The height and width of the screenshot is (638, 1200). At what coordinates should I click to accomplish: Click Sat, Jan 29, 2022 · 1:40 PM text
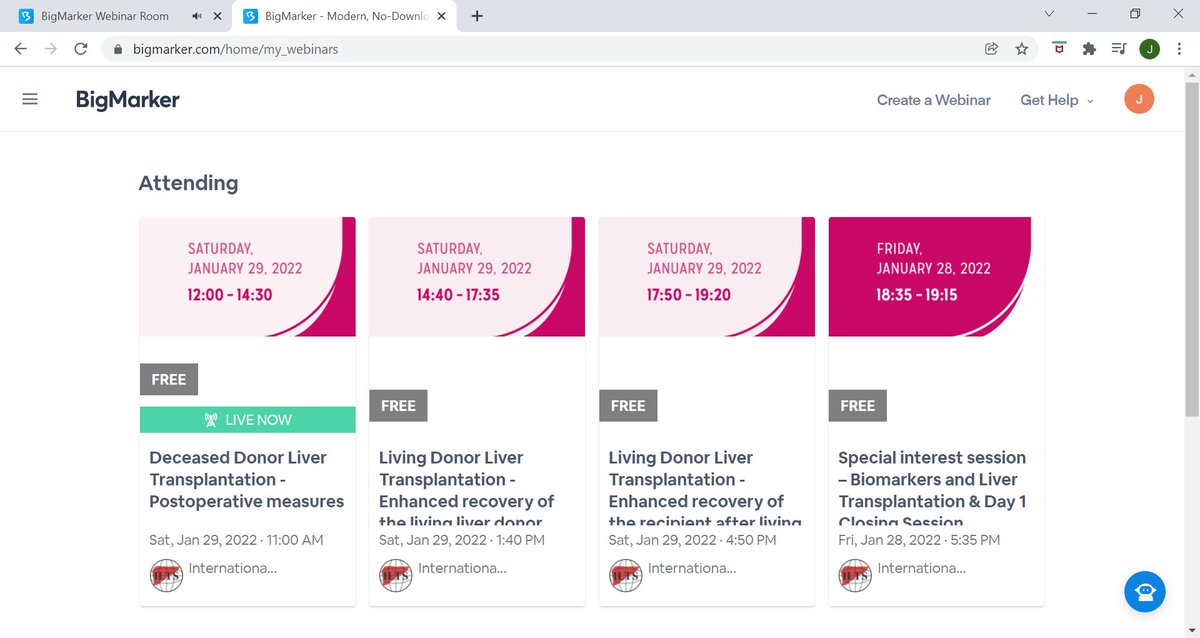coord(462,540)
